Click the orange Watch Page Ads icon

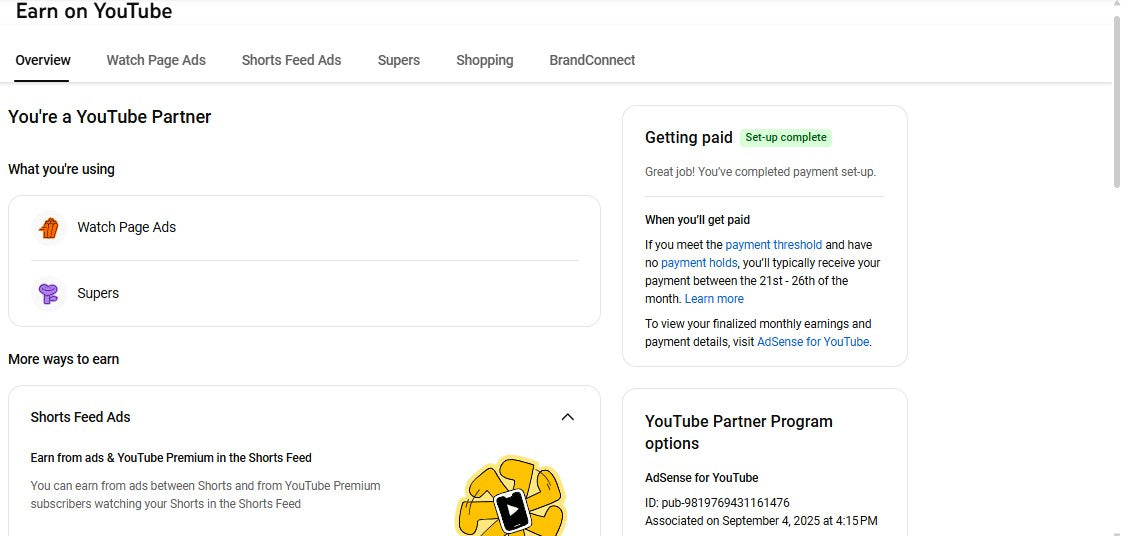coord(48,228)
